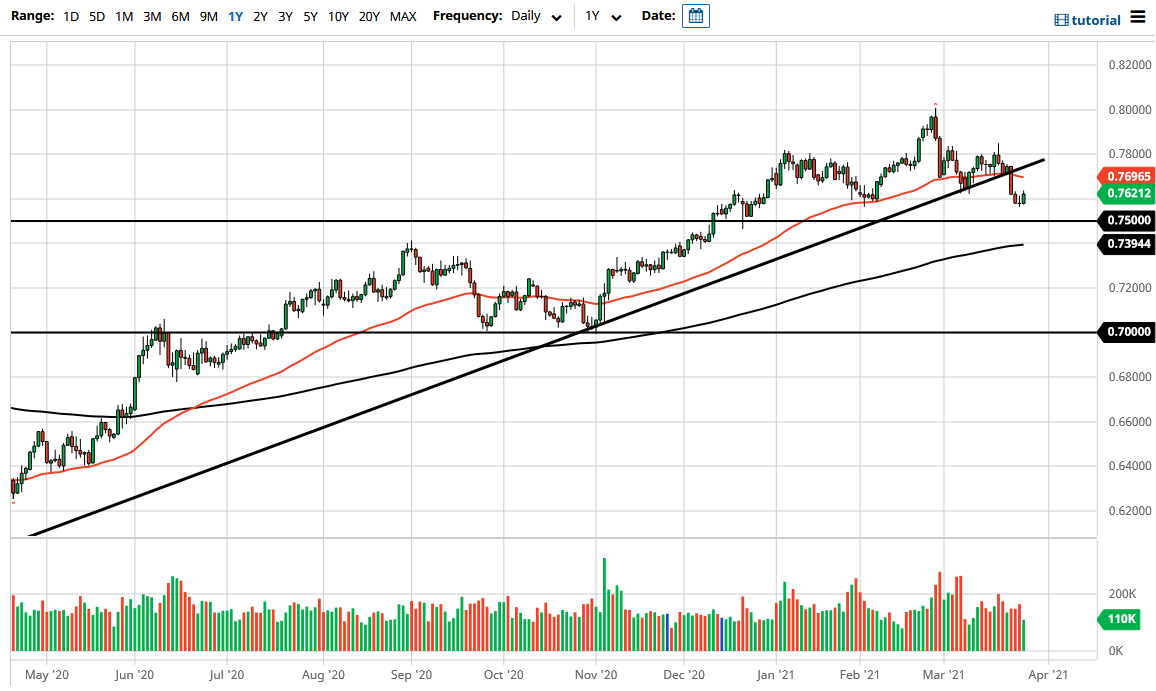The height and width of the screenshot is (691, 1156).
Task: Switch range to MAX
Action: pos(403,16)
